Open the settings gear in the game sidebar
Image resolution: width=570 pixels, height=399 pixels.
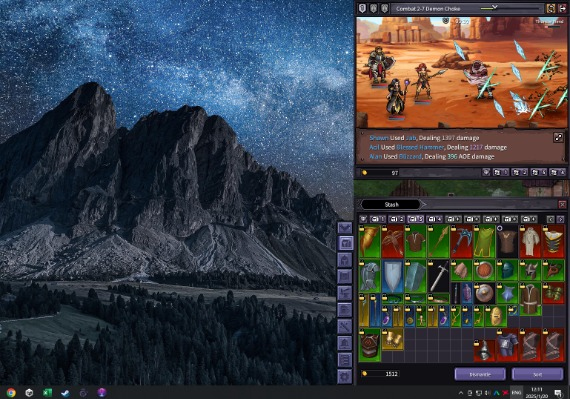coord(345,376)
